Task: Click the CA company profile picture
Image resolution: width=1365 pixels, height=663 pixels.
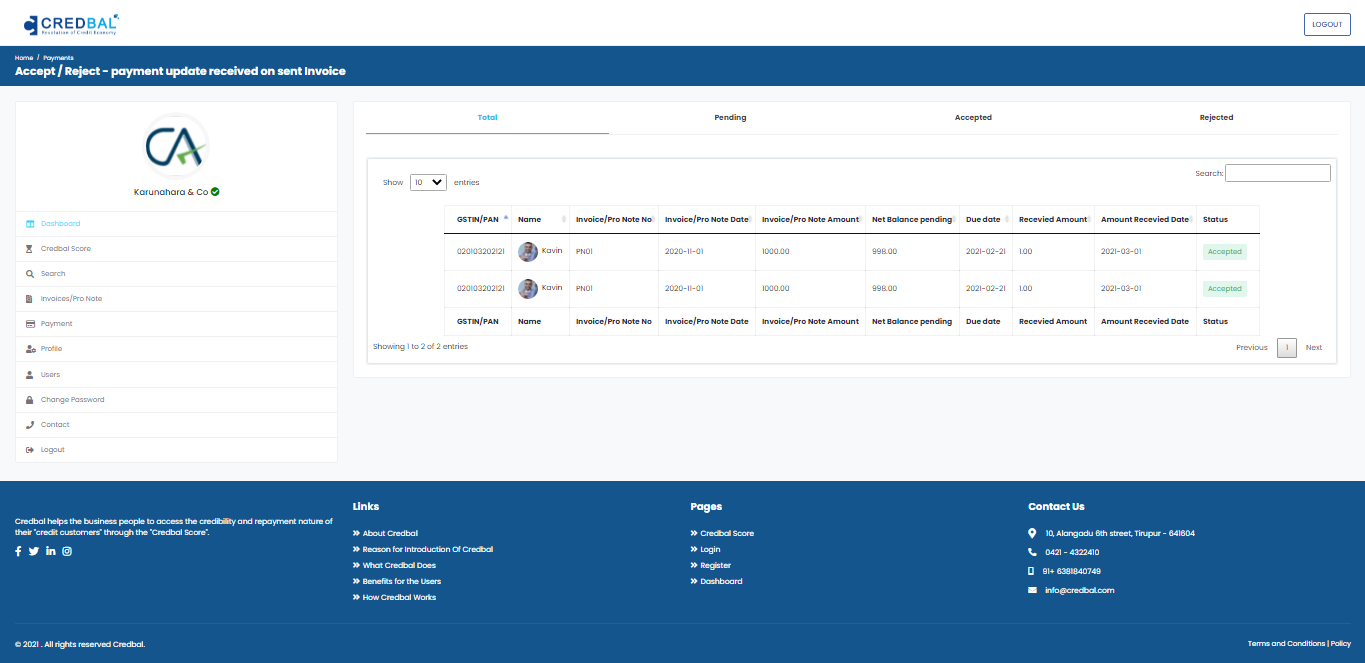Action: point(176,146)
